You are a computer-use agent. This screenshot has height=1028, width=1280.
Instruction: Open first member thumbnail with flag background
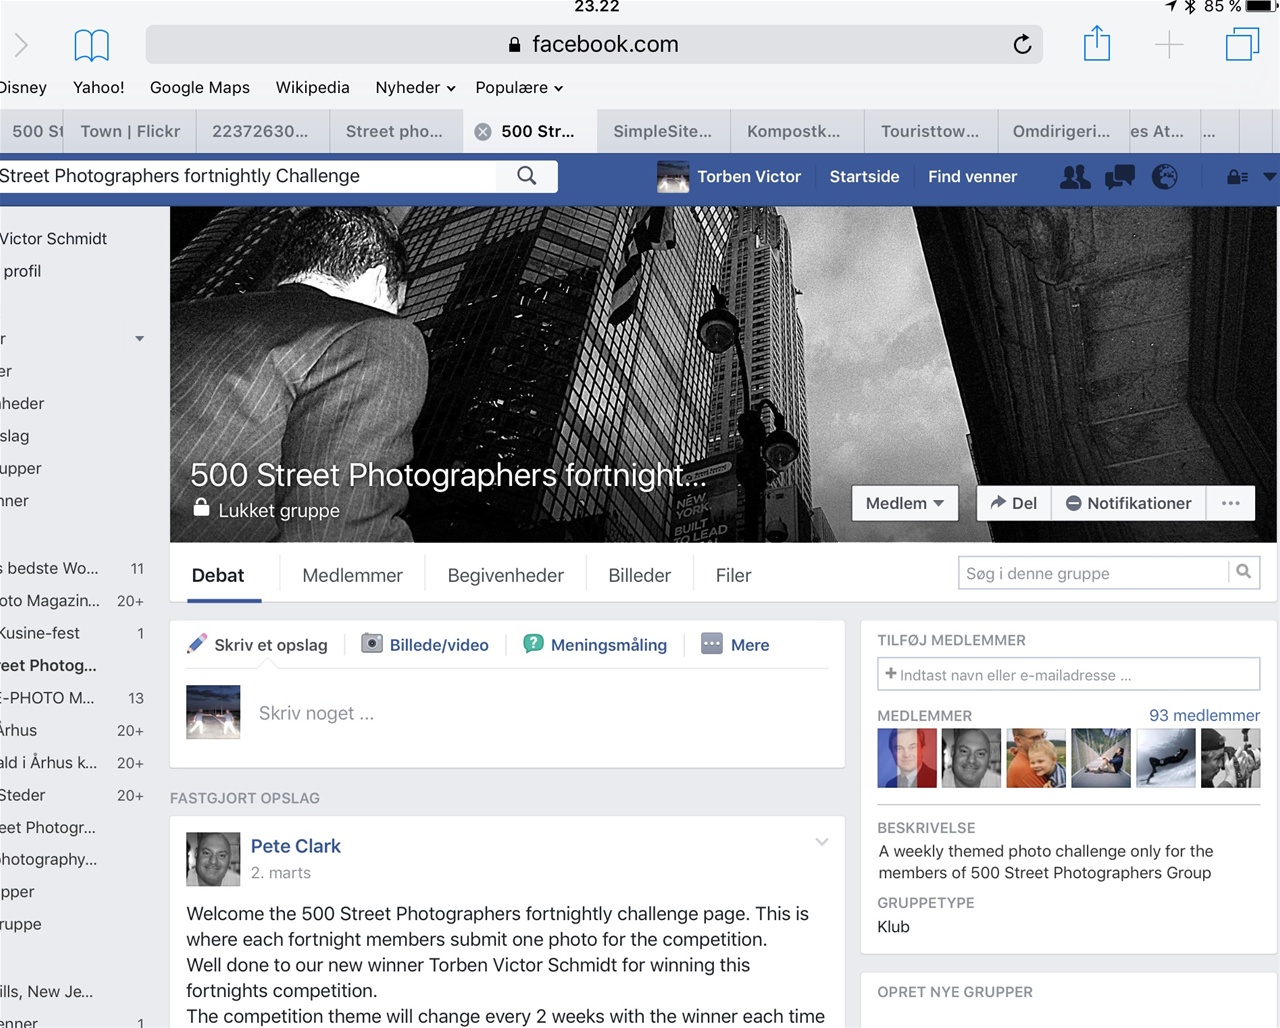pos(907,758)
